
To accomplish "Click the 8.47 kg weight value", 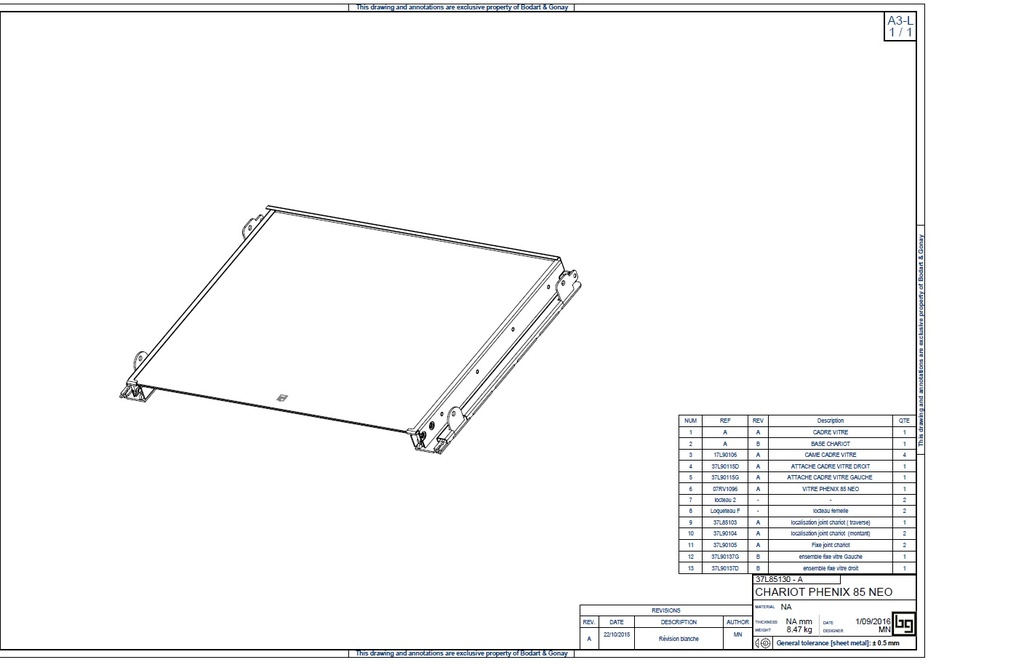I will (x=799, y=629).
